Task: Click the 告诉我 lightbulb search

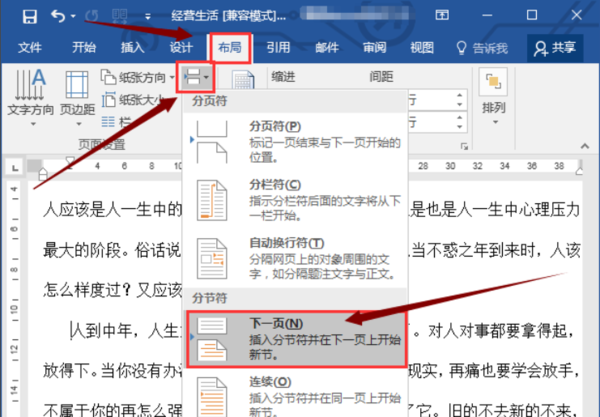Action: 482,48
